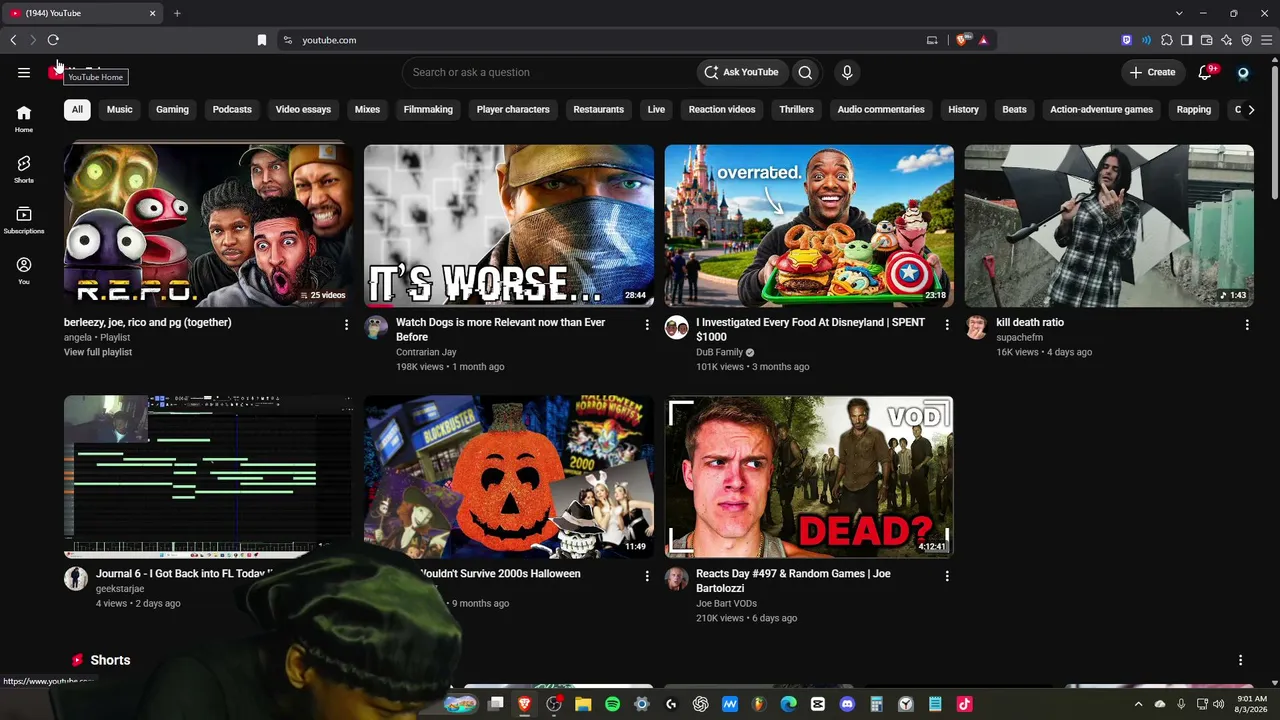Open Discord from the taskbar
Viewport: 1280px width, 720px height.
point(847,704)
